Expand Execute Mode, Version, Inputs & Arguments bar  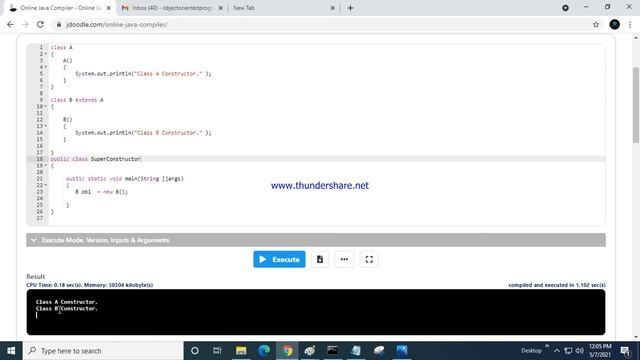pyautogui.click(x=316, y=240)
